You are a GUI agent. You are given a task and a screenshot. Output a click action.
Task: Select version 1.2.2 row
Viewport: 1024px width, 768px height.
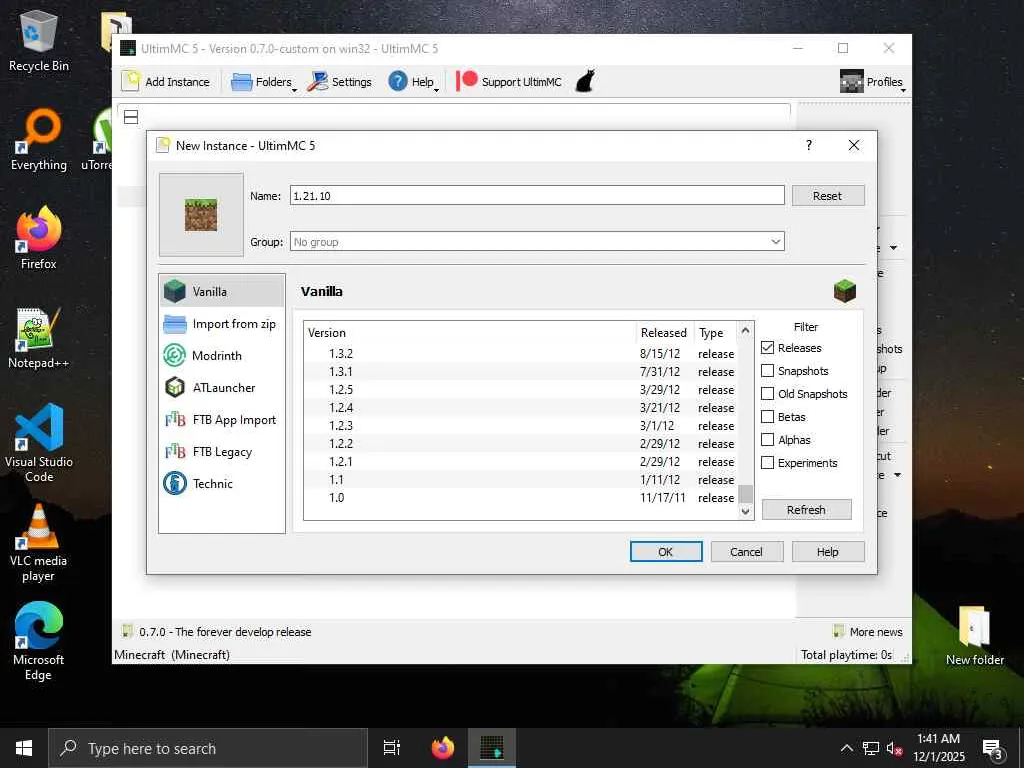coord(521,443)
